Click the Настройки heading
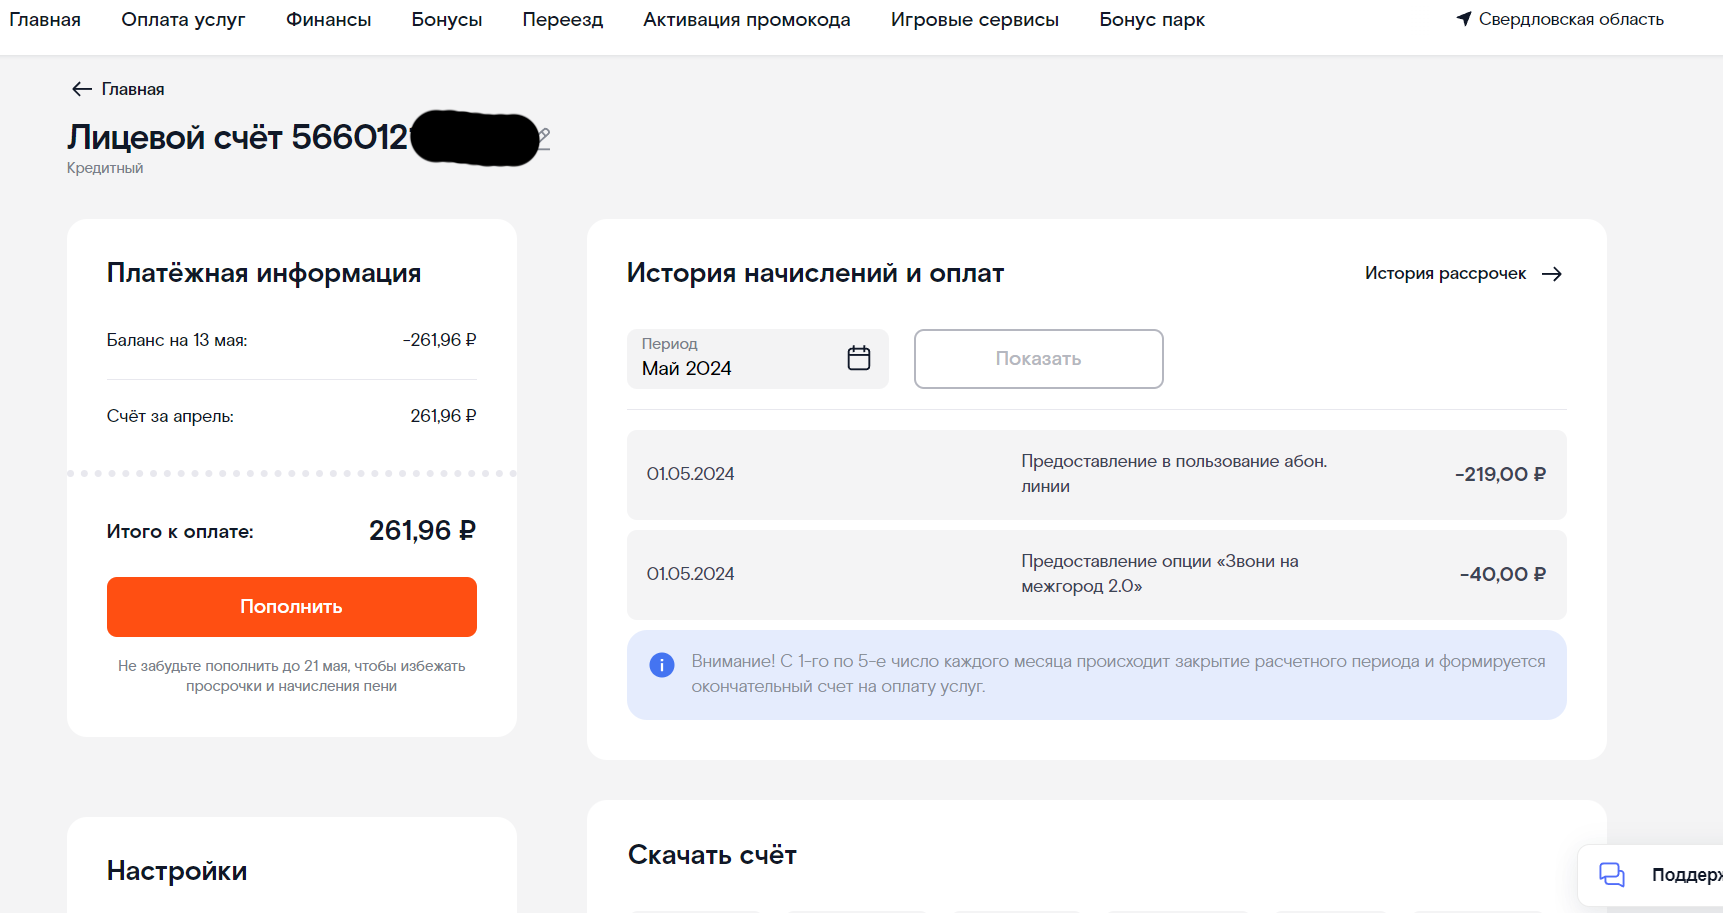 point(177,871)
